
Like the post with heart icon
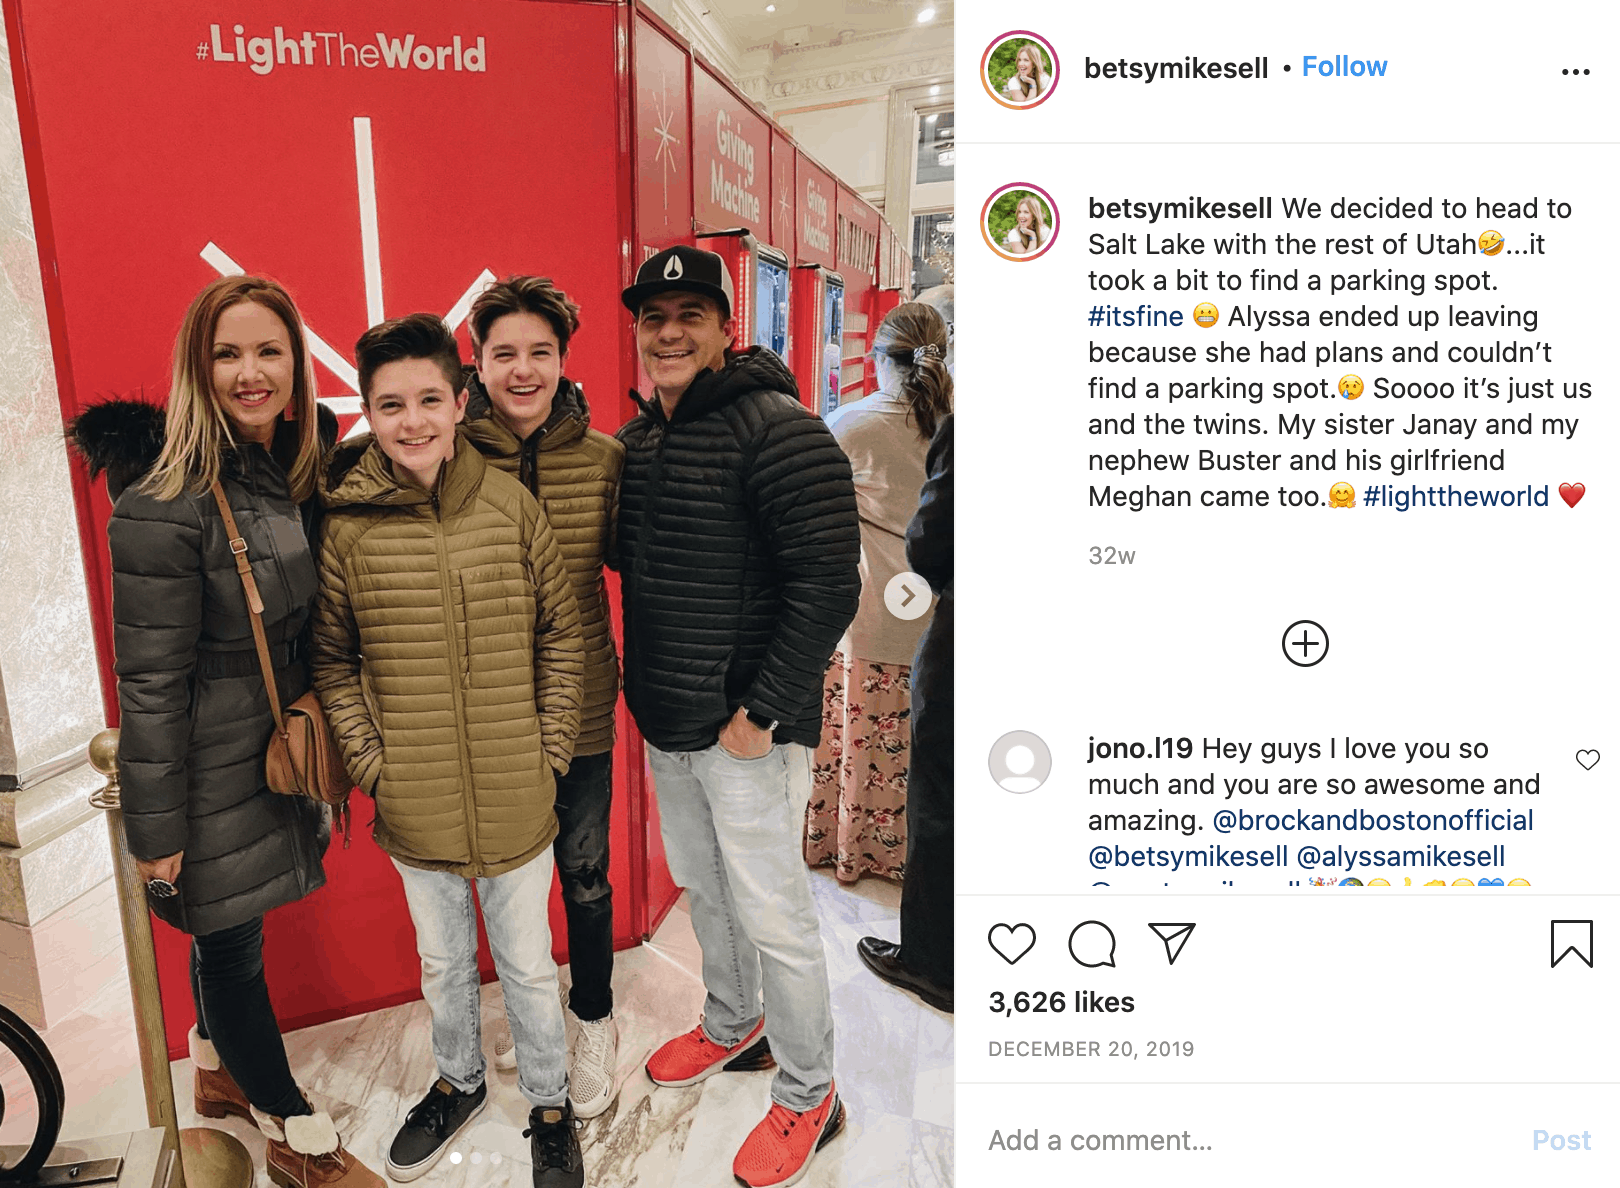(x=1011, y=944)
